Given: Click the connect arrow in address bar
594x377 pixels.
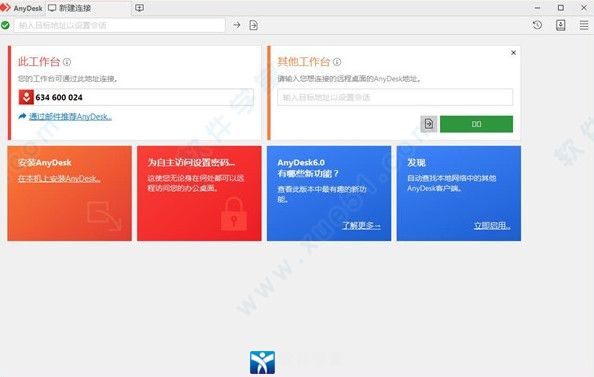Looking at the screenshot, I should click(237, 25).
